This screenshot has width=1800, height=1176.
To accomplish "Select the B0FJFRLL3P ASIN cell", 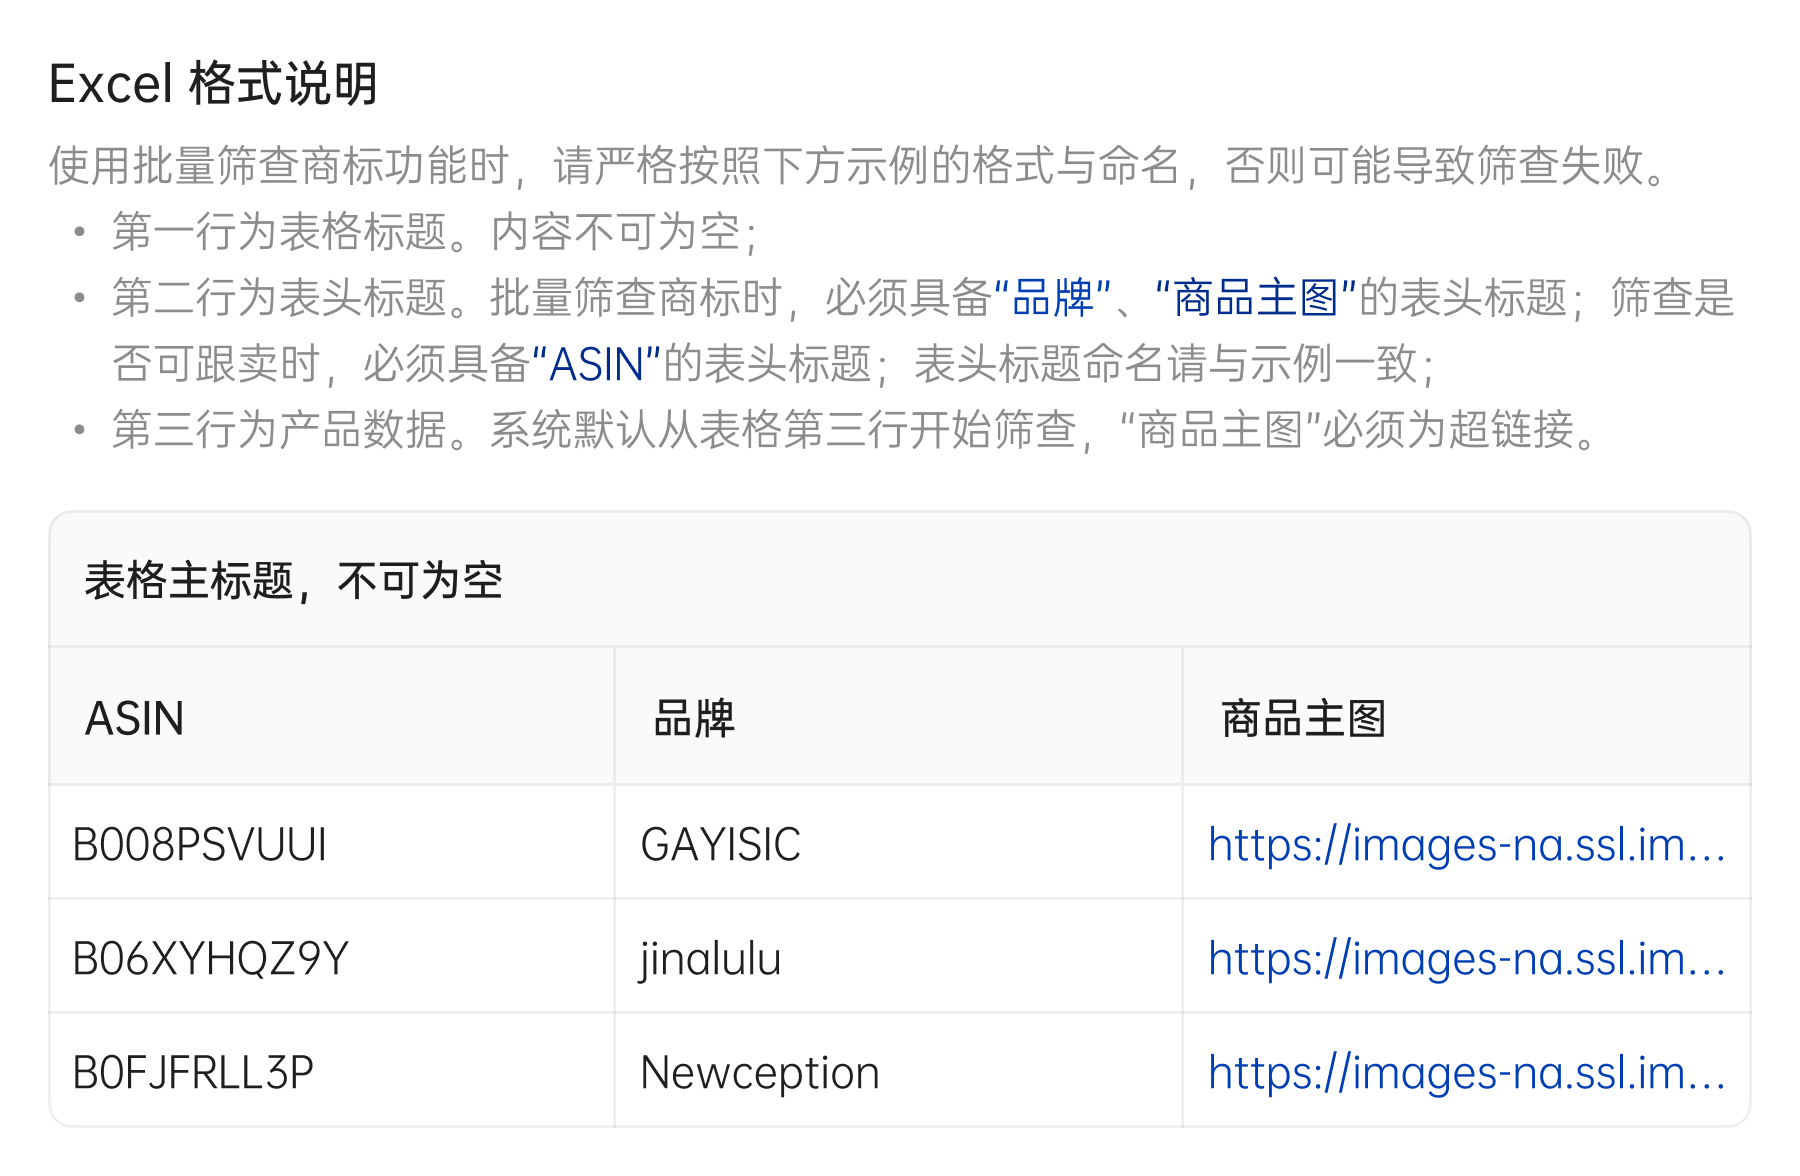I will [193, 1073].
